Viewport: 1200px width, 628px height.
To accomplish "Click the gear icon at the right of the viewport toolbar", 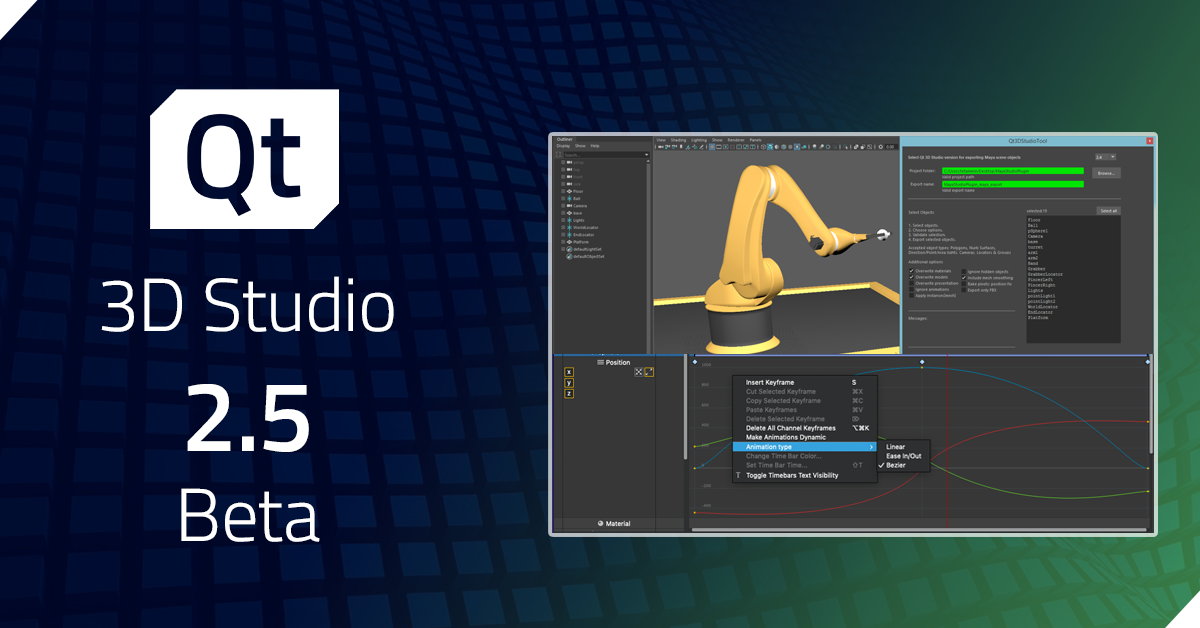I will (x=881, y=147).
